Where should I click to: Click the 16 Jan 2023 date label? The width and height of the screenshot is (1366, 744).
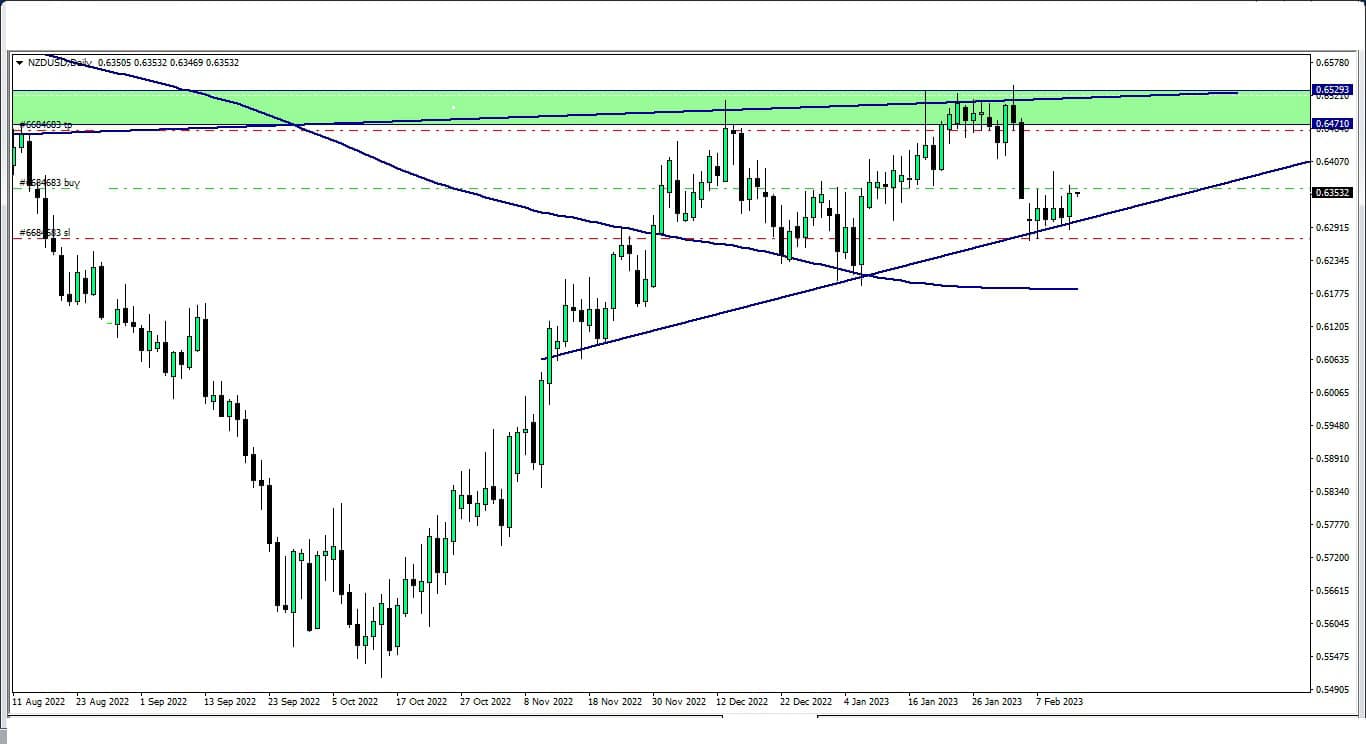933,701
